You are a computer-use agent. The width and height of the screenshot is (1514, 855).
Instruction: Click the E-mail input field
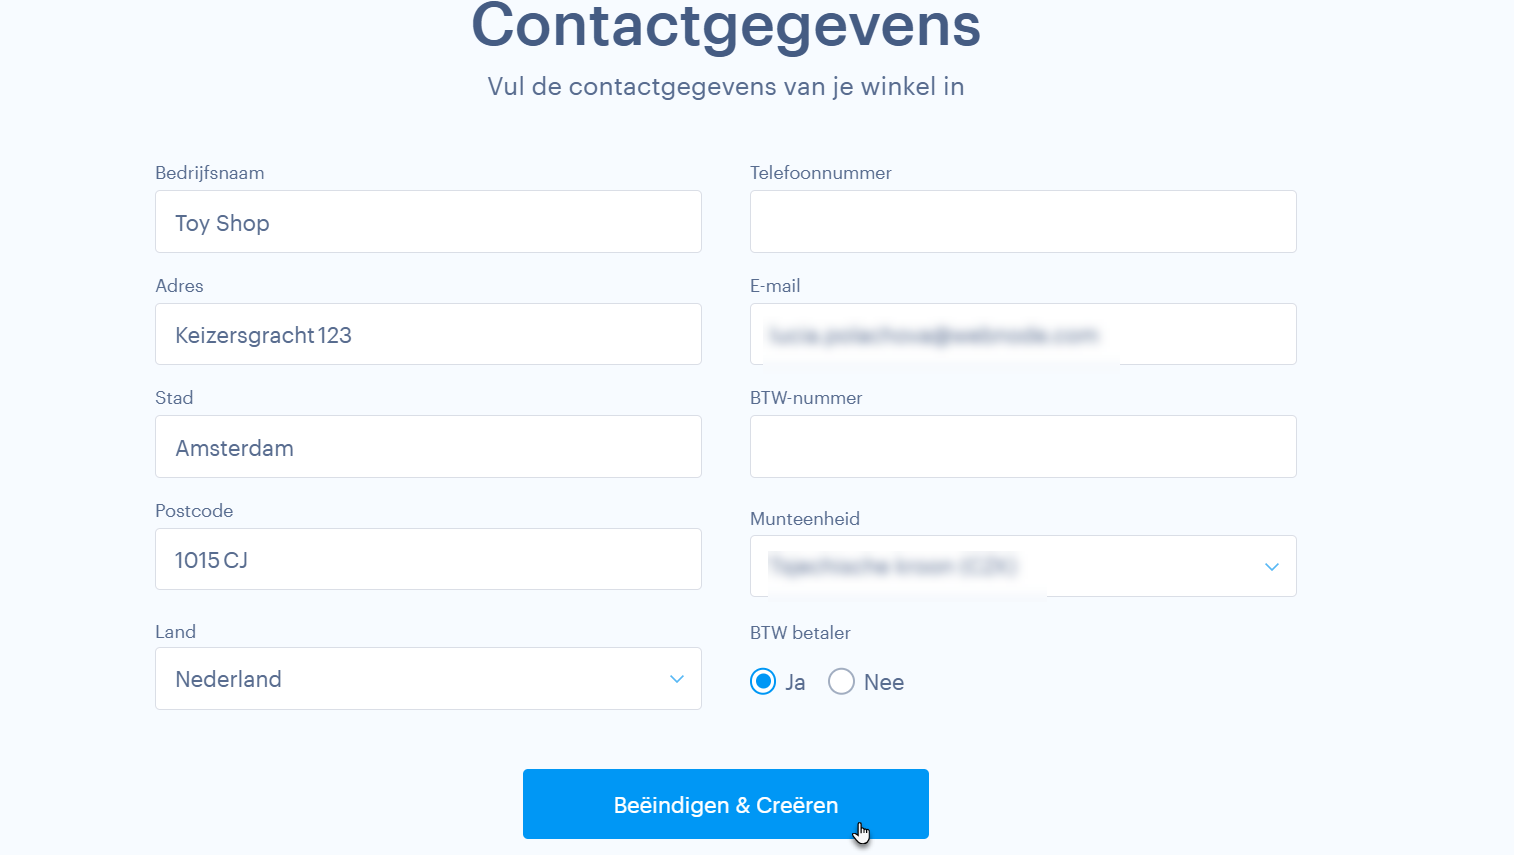[x=1023, y=334]
